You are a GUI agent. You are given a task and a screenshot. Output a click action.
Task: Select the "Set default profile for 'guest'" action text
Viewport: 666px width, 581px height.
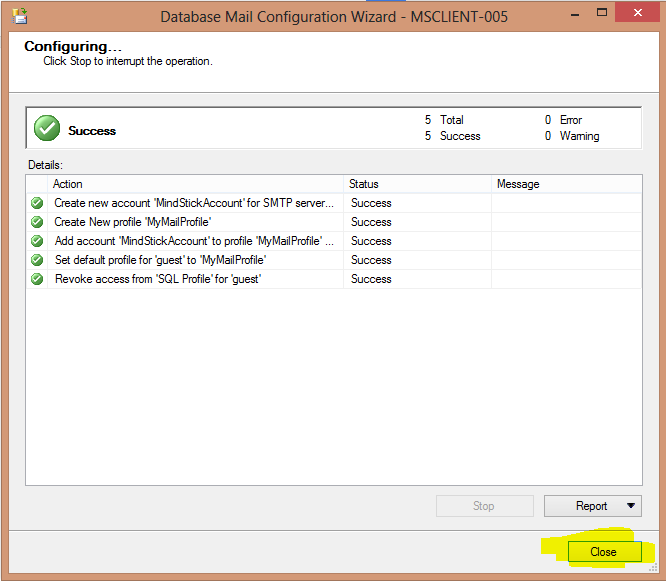pos(160,260)
